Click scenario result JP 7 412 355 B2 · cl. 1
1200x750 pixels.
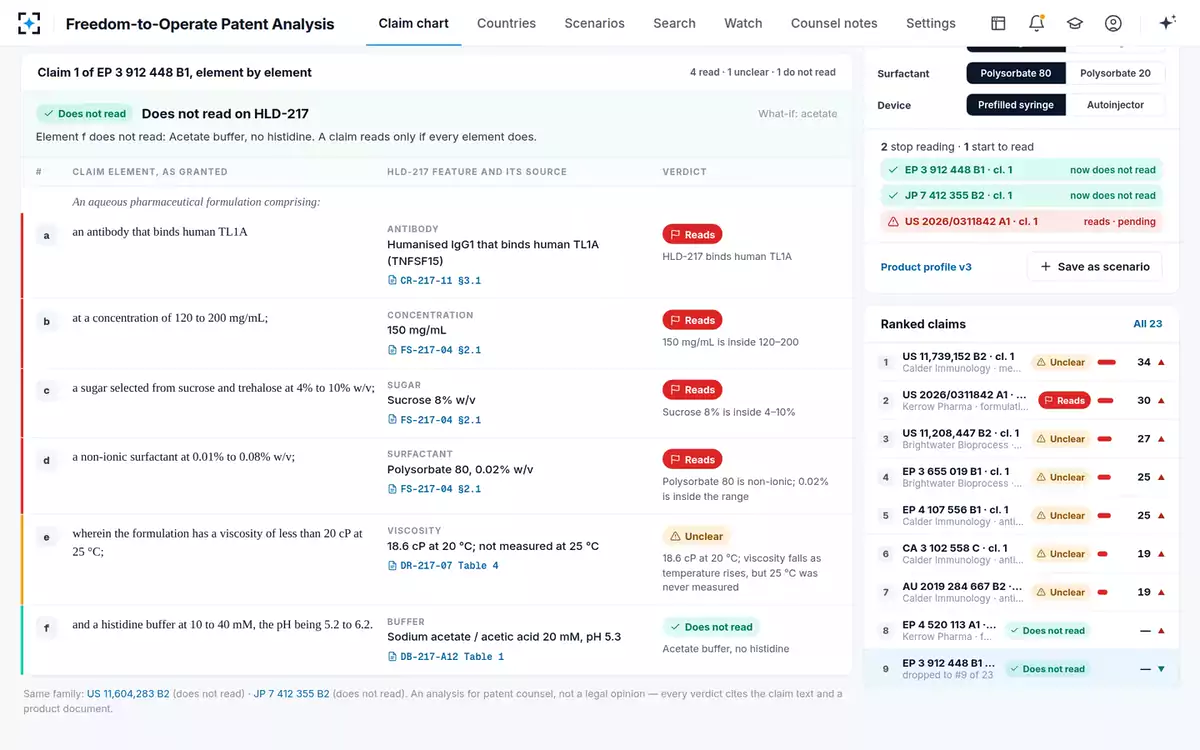point(1021,196)
